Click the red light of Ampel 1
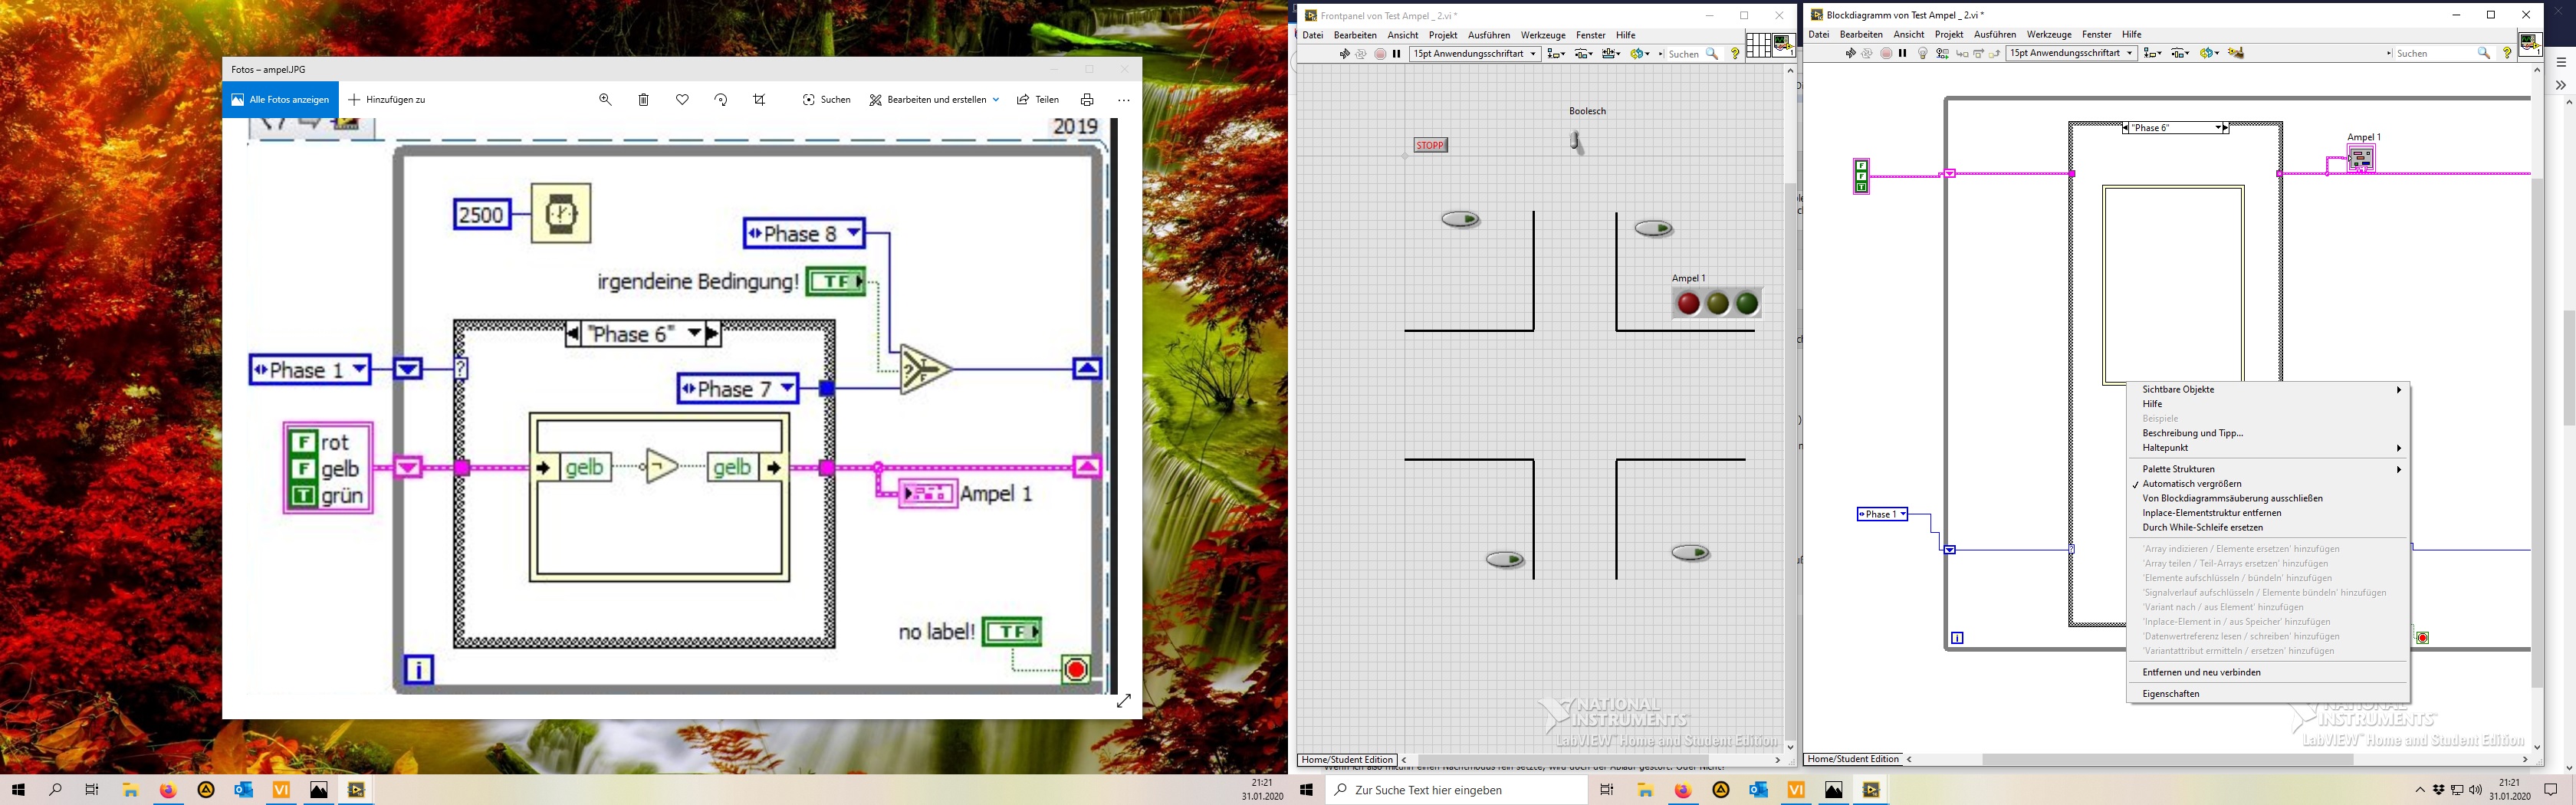 tap(1688, 303)
